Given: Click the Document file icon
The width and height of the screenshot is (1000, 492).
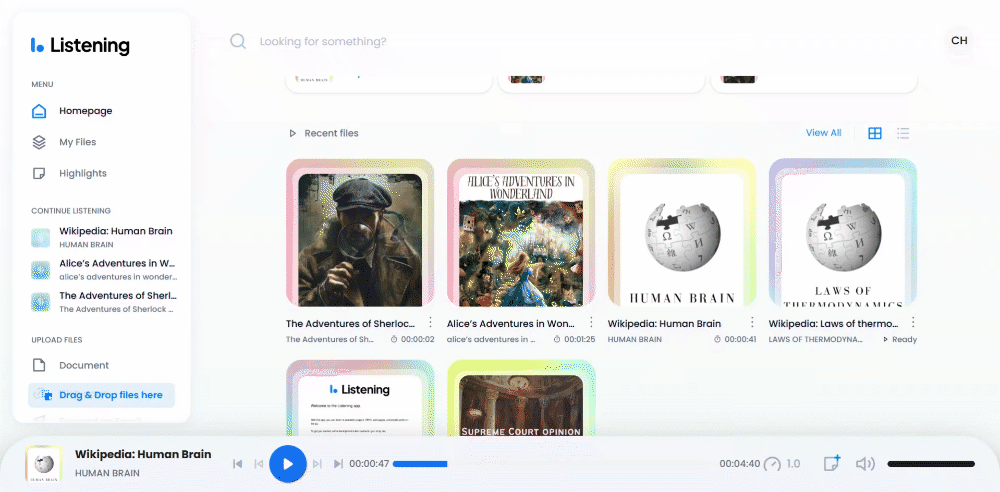Looking at the screenshot, I should tap(39, 366).
